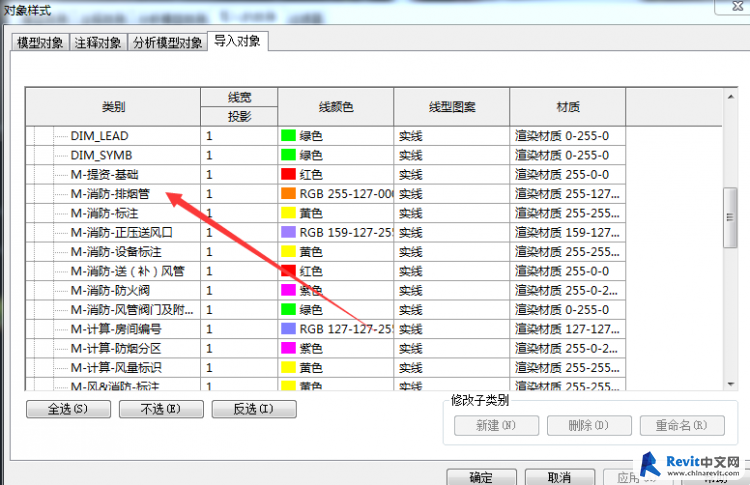Image resolution: width=750 pixels, height=485 pixels.
Task: Select the M-计算-风量标识 category
Action: point(116,367)
